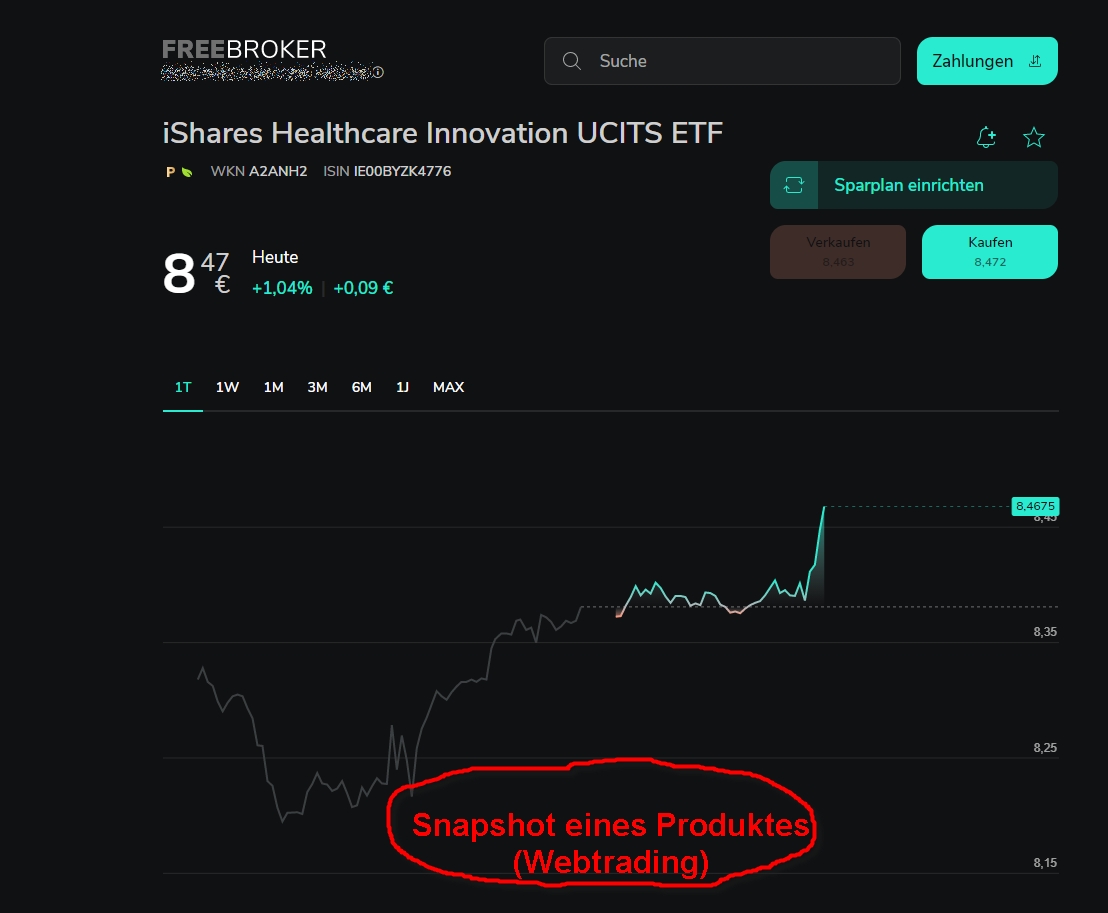Click the search magnifier icon
Viewport: 1108px width, 913px height.
coord(572,61)
